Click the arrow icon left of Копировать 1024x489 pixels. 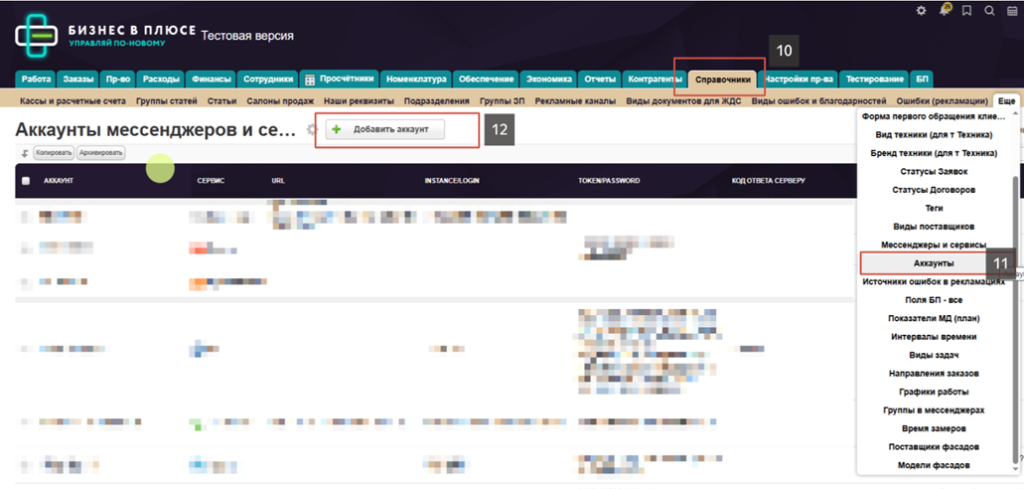[24, 153]
